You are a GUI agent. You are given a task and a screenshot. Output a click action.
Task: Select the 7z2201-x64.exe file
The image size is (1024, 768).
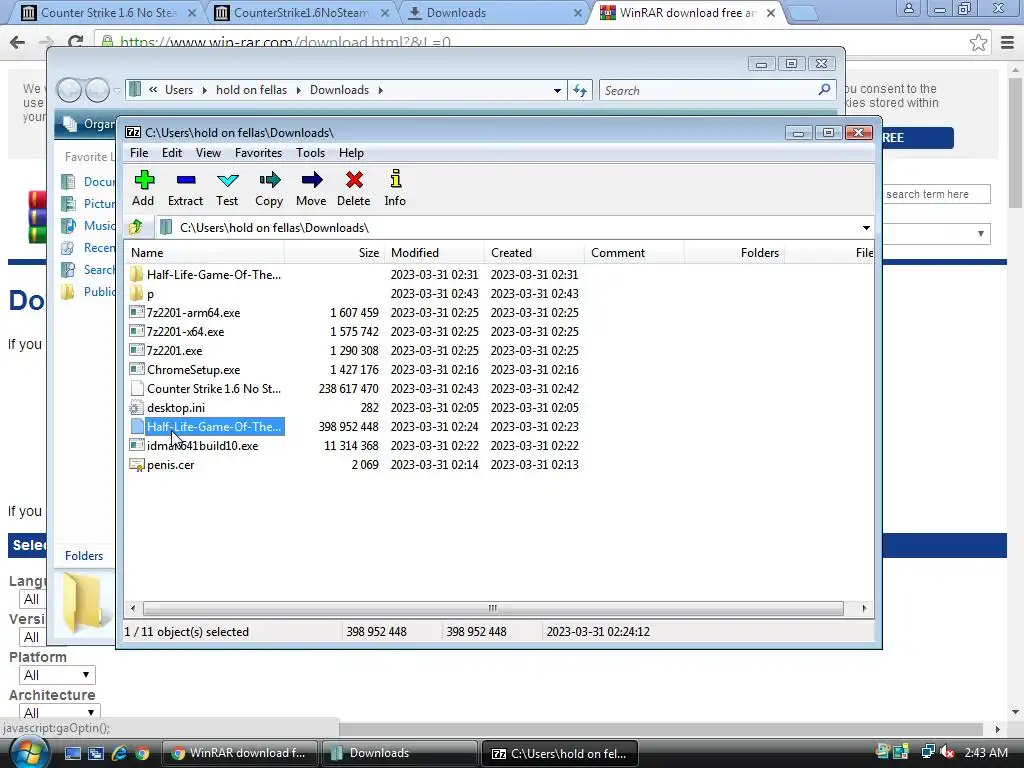185,331
